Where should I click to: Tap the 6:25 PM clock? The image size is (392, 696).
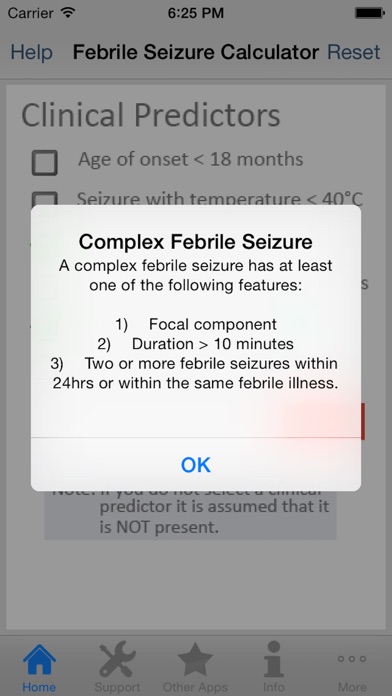tap(196, 13)
